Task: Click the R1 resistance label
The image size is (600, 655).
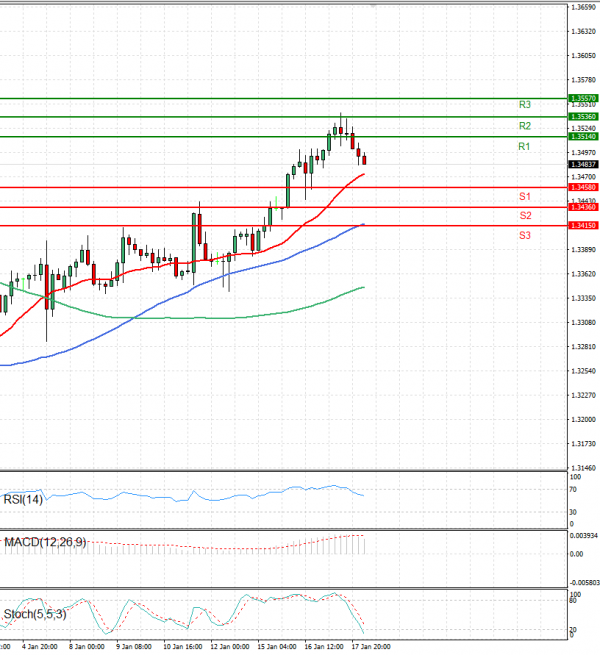Action: tap(524, 147)
